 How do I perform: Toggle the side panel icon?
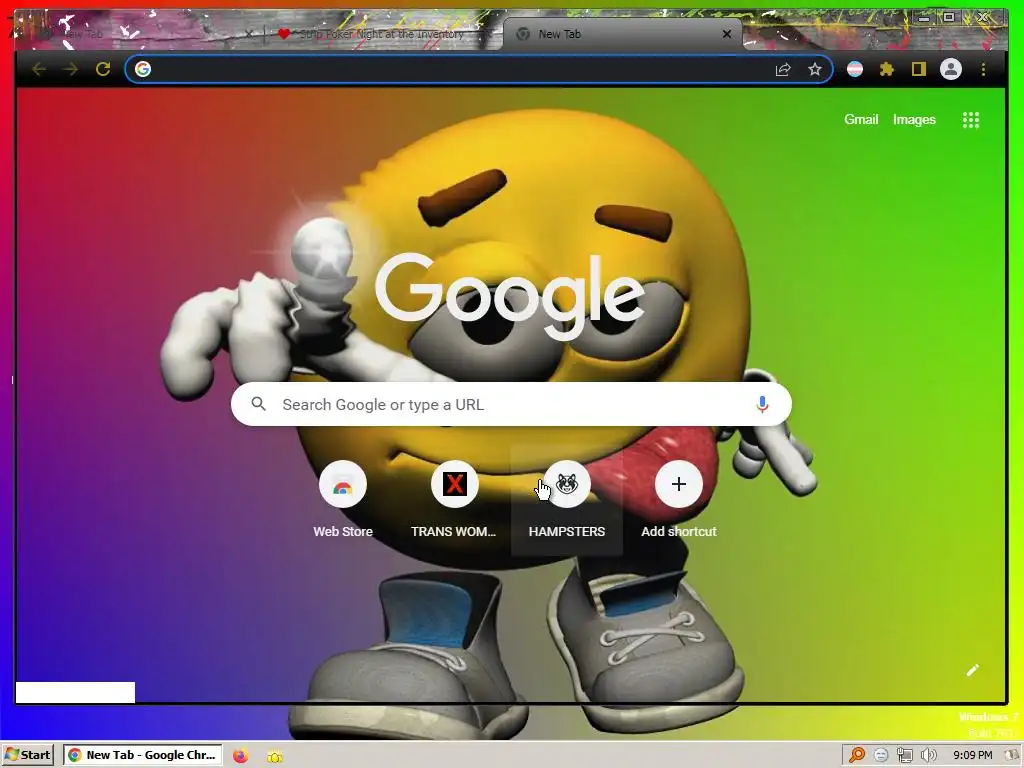tap(919, 69)
